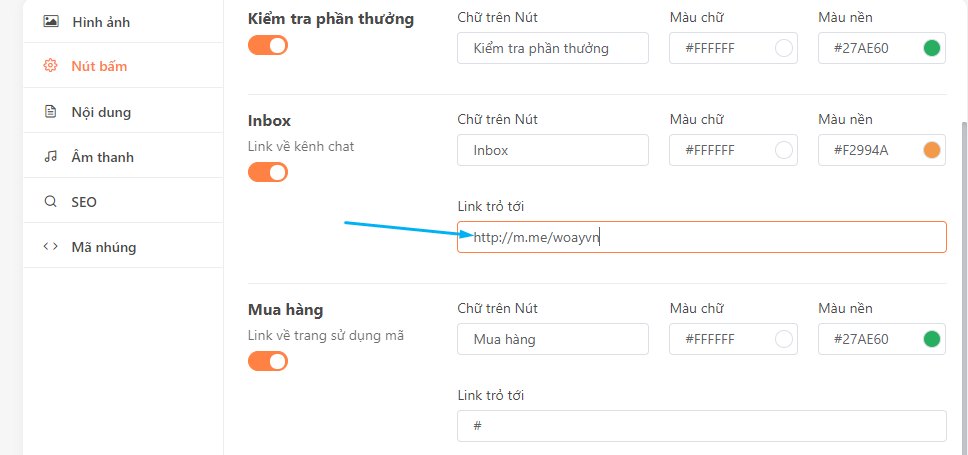
Task: Click the Âm thanh music note icon
Action: tap(51, 157)
